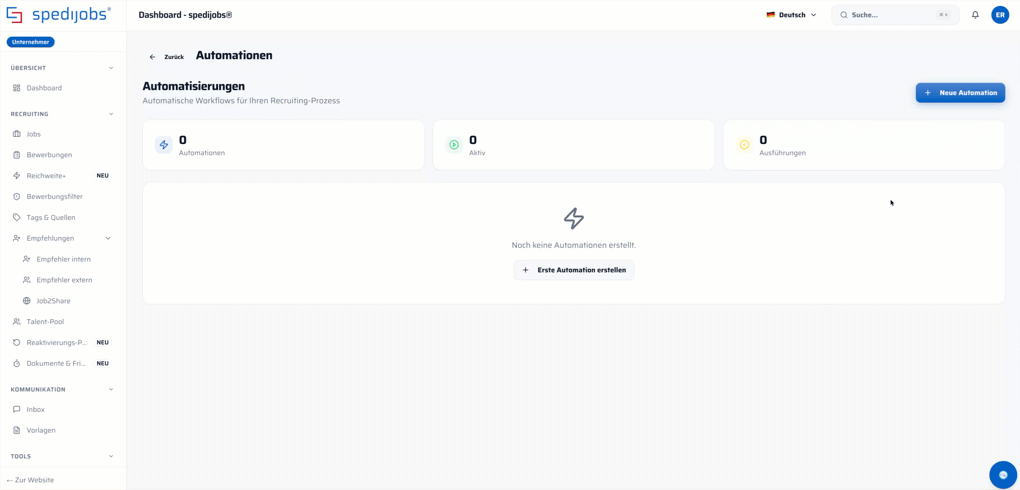Go back with Zurück button
1020x490 pixels.
[x=167, y=57]
